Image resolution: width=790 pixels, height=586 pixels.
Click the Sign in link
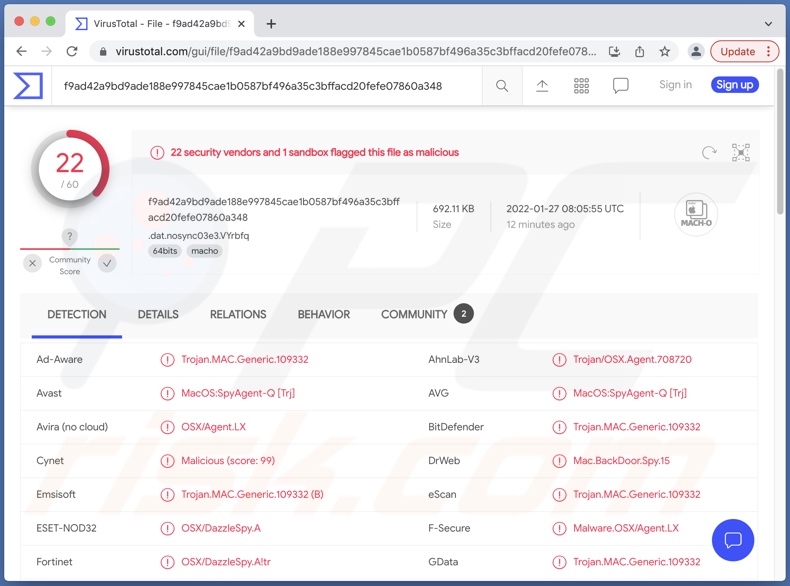(675, 85)
